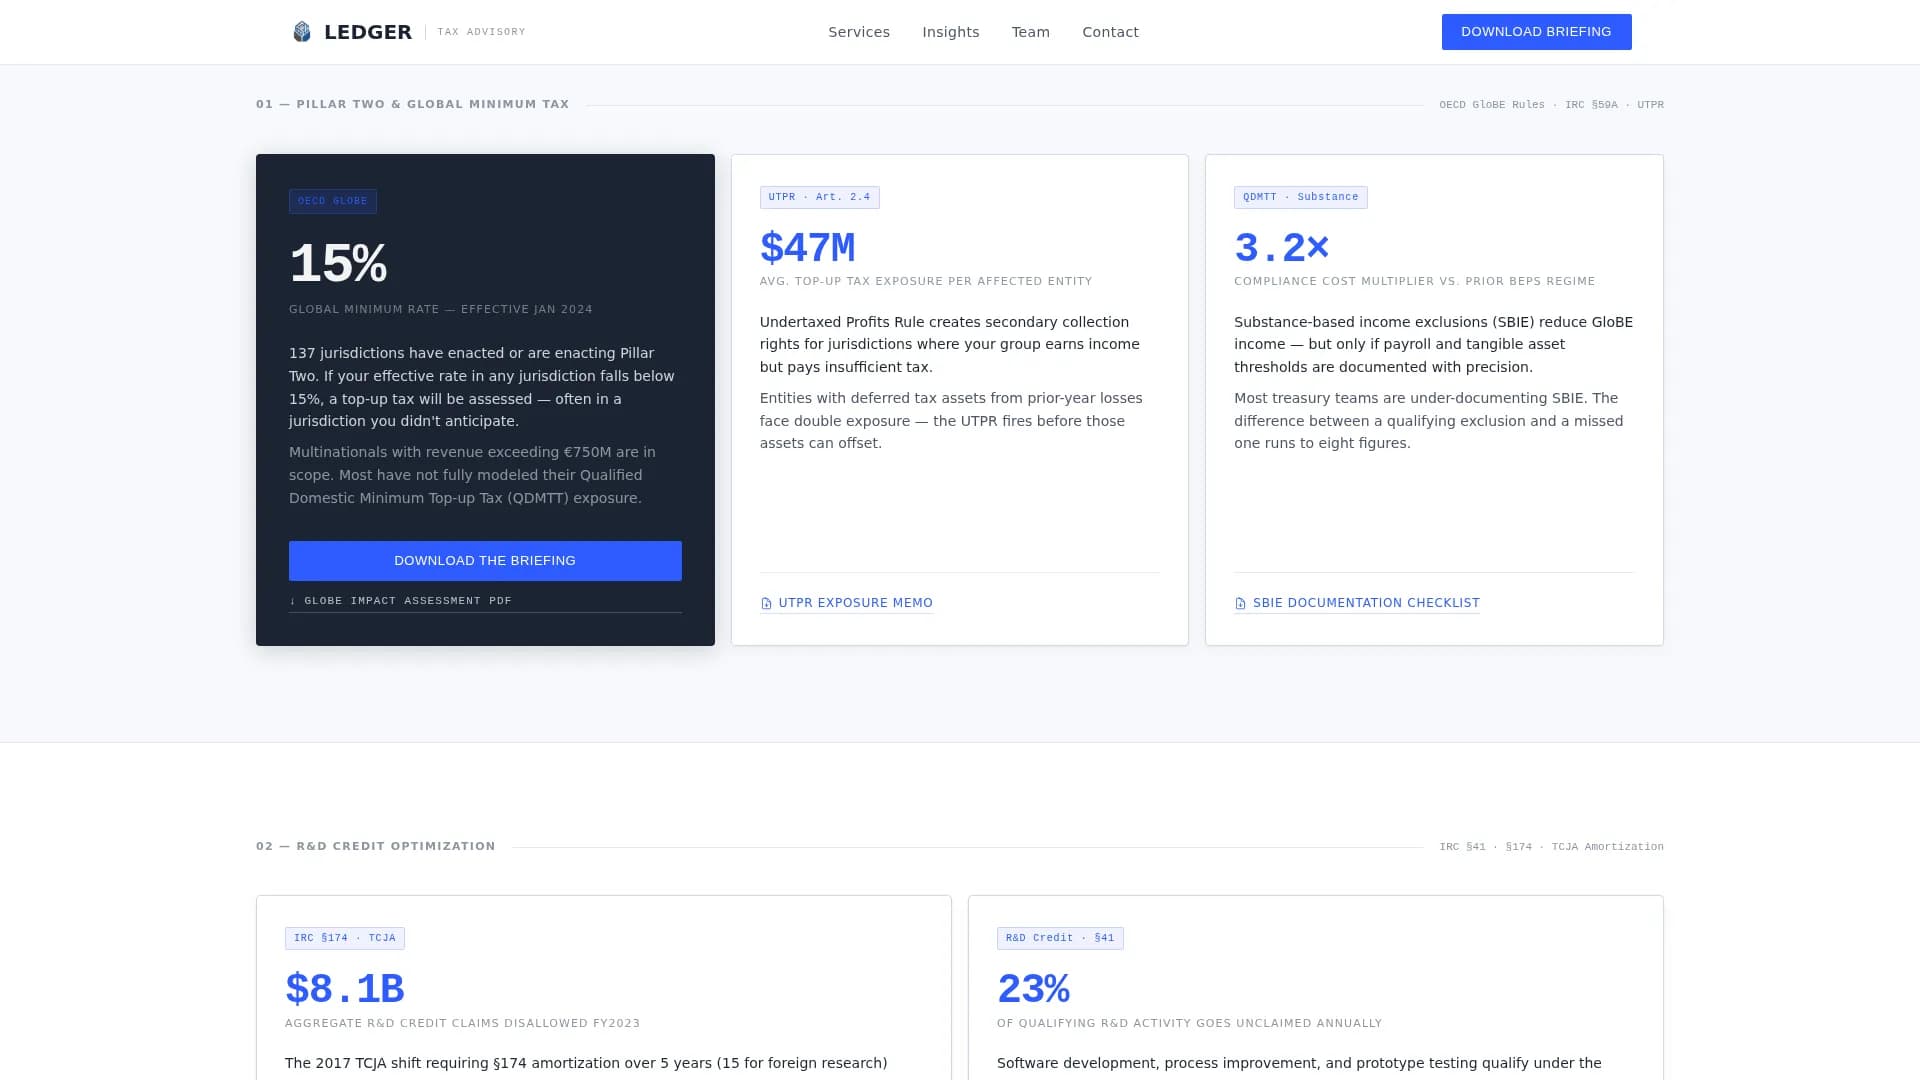The image size is (1920, 1080).
Task: Click the OECD GloBE Rules · IRC §59A · UTPR reference
Action: (1551, 105)
